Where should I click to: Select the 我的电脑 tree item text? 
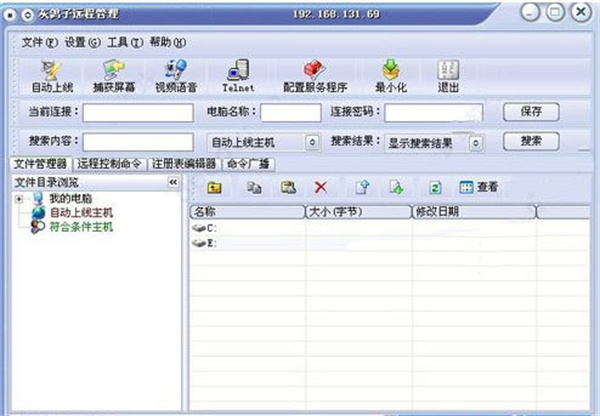point(70,198)
